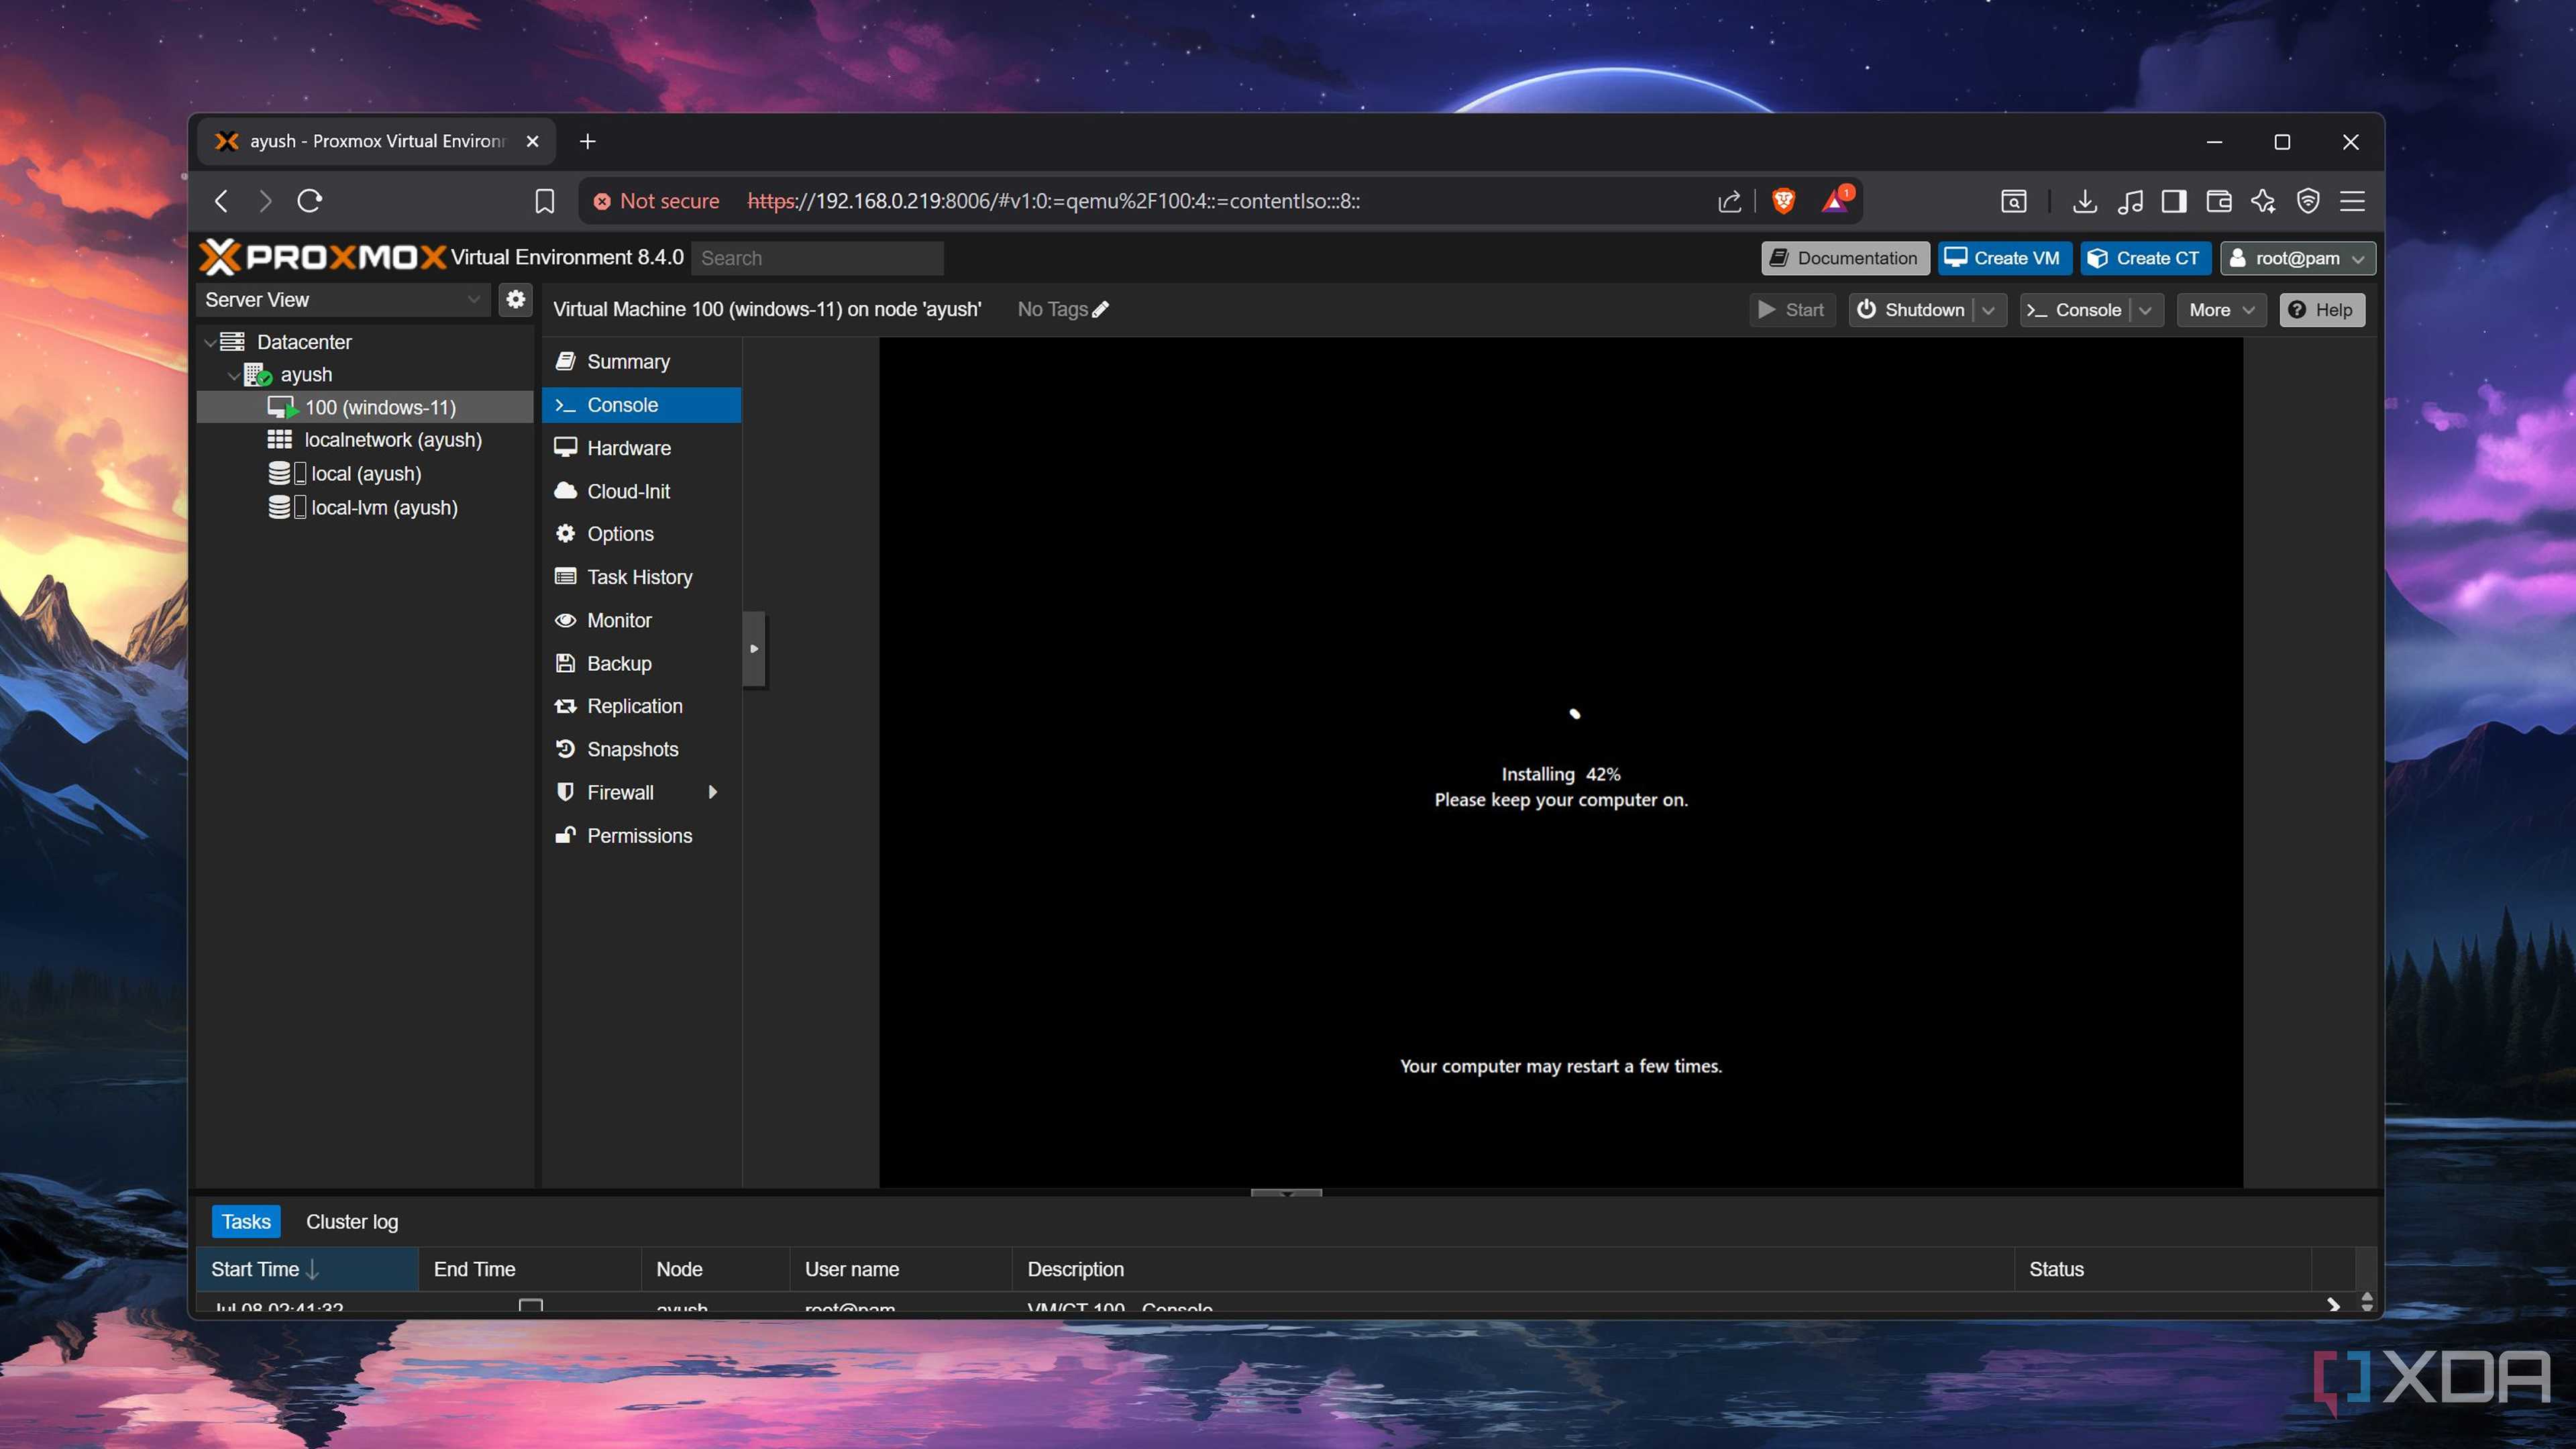Open the Brave VPN shield icon
The width and height of the screenshot is (2576, 1449).
(x=2308, y=201)
